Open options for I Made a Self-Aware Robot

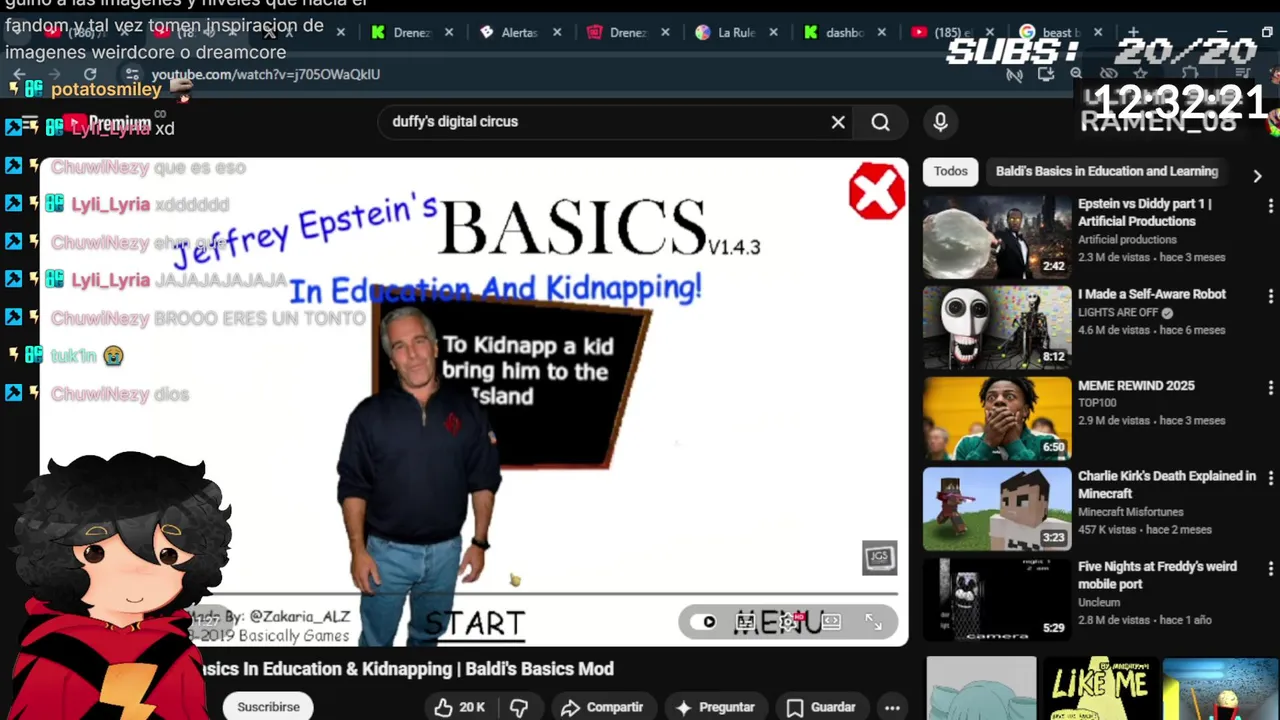[1270, 297]
